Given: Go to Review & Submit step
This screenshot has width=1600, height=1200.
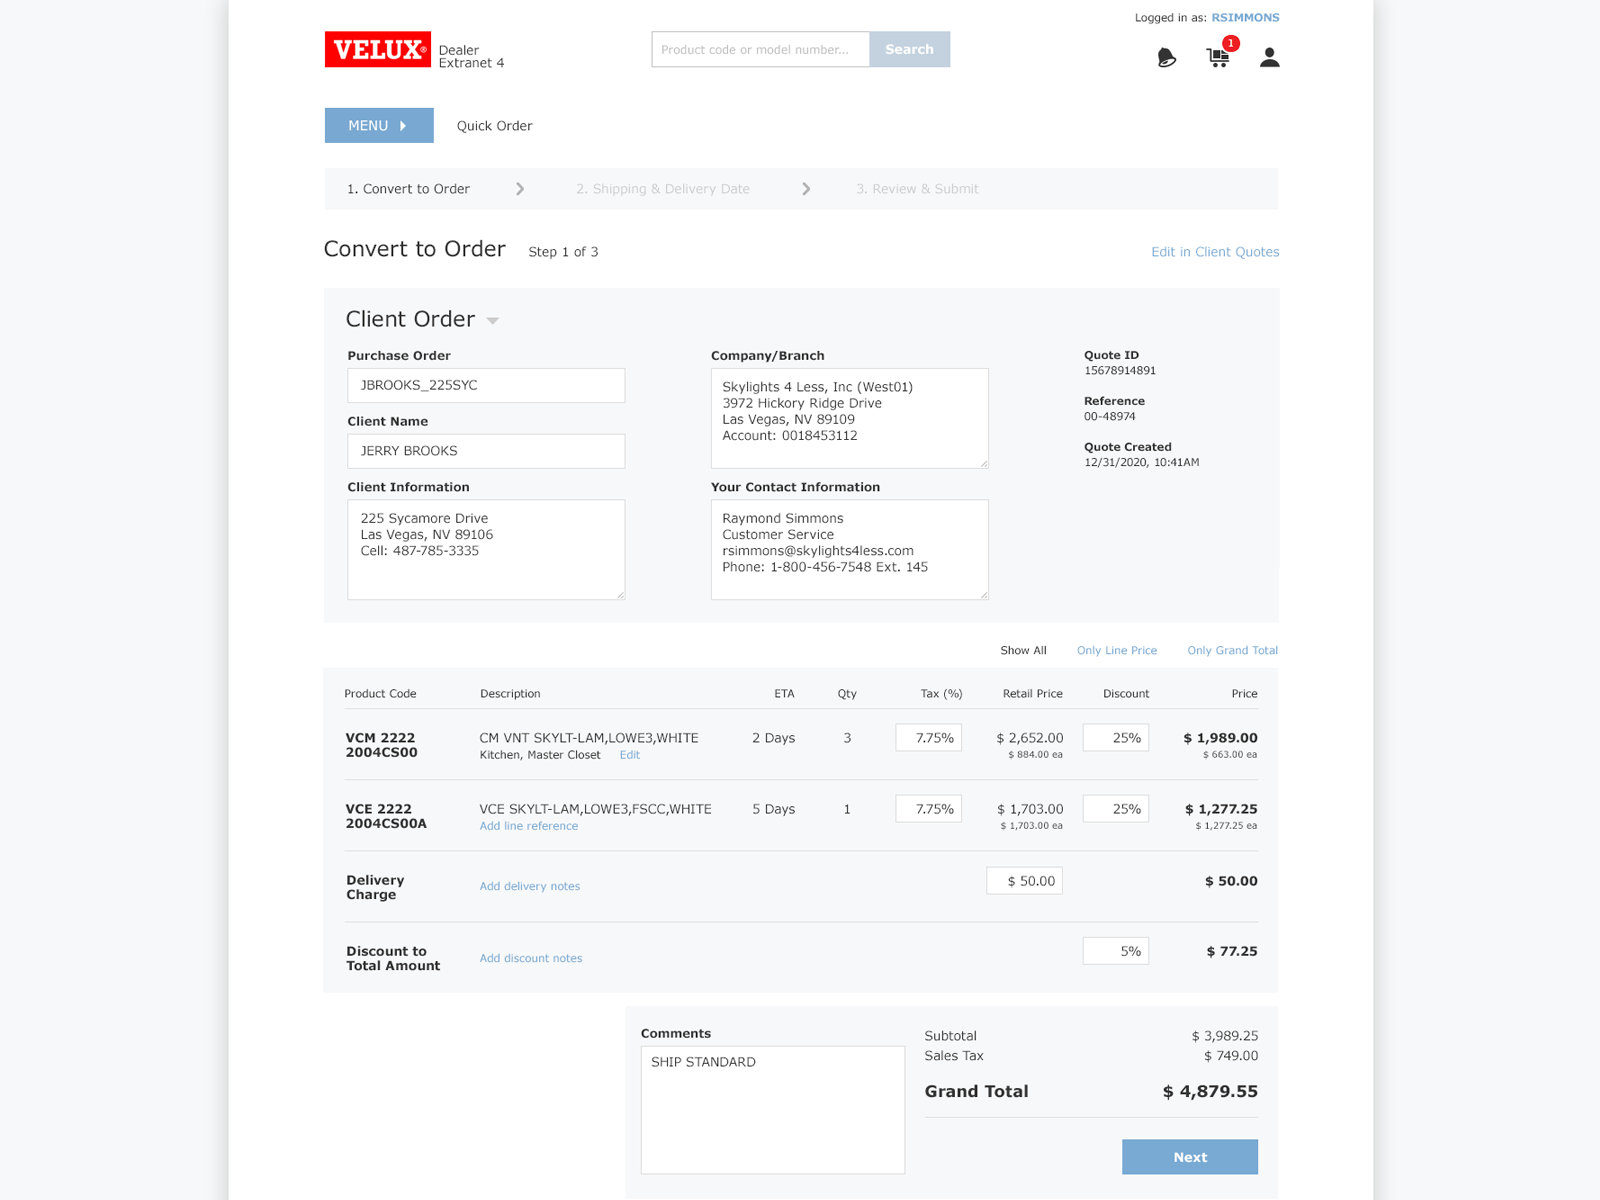Looking at the screenshot, I should 917,189.
